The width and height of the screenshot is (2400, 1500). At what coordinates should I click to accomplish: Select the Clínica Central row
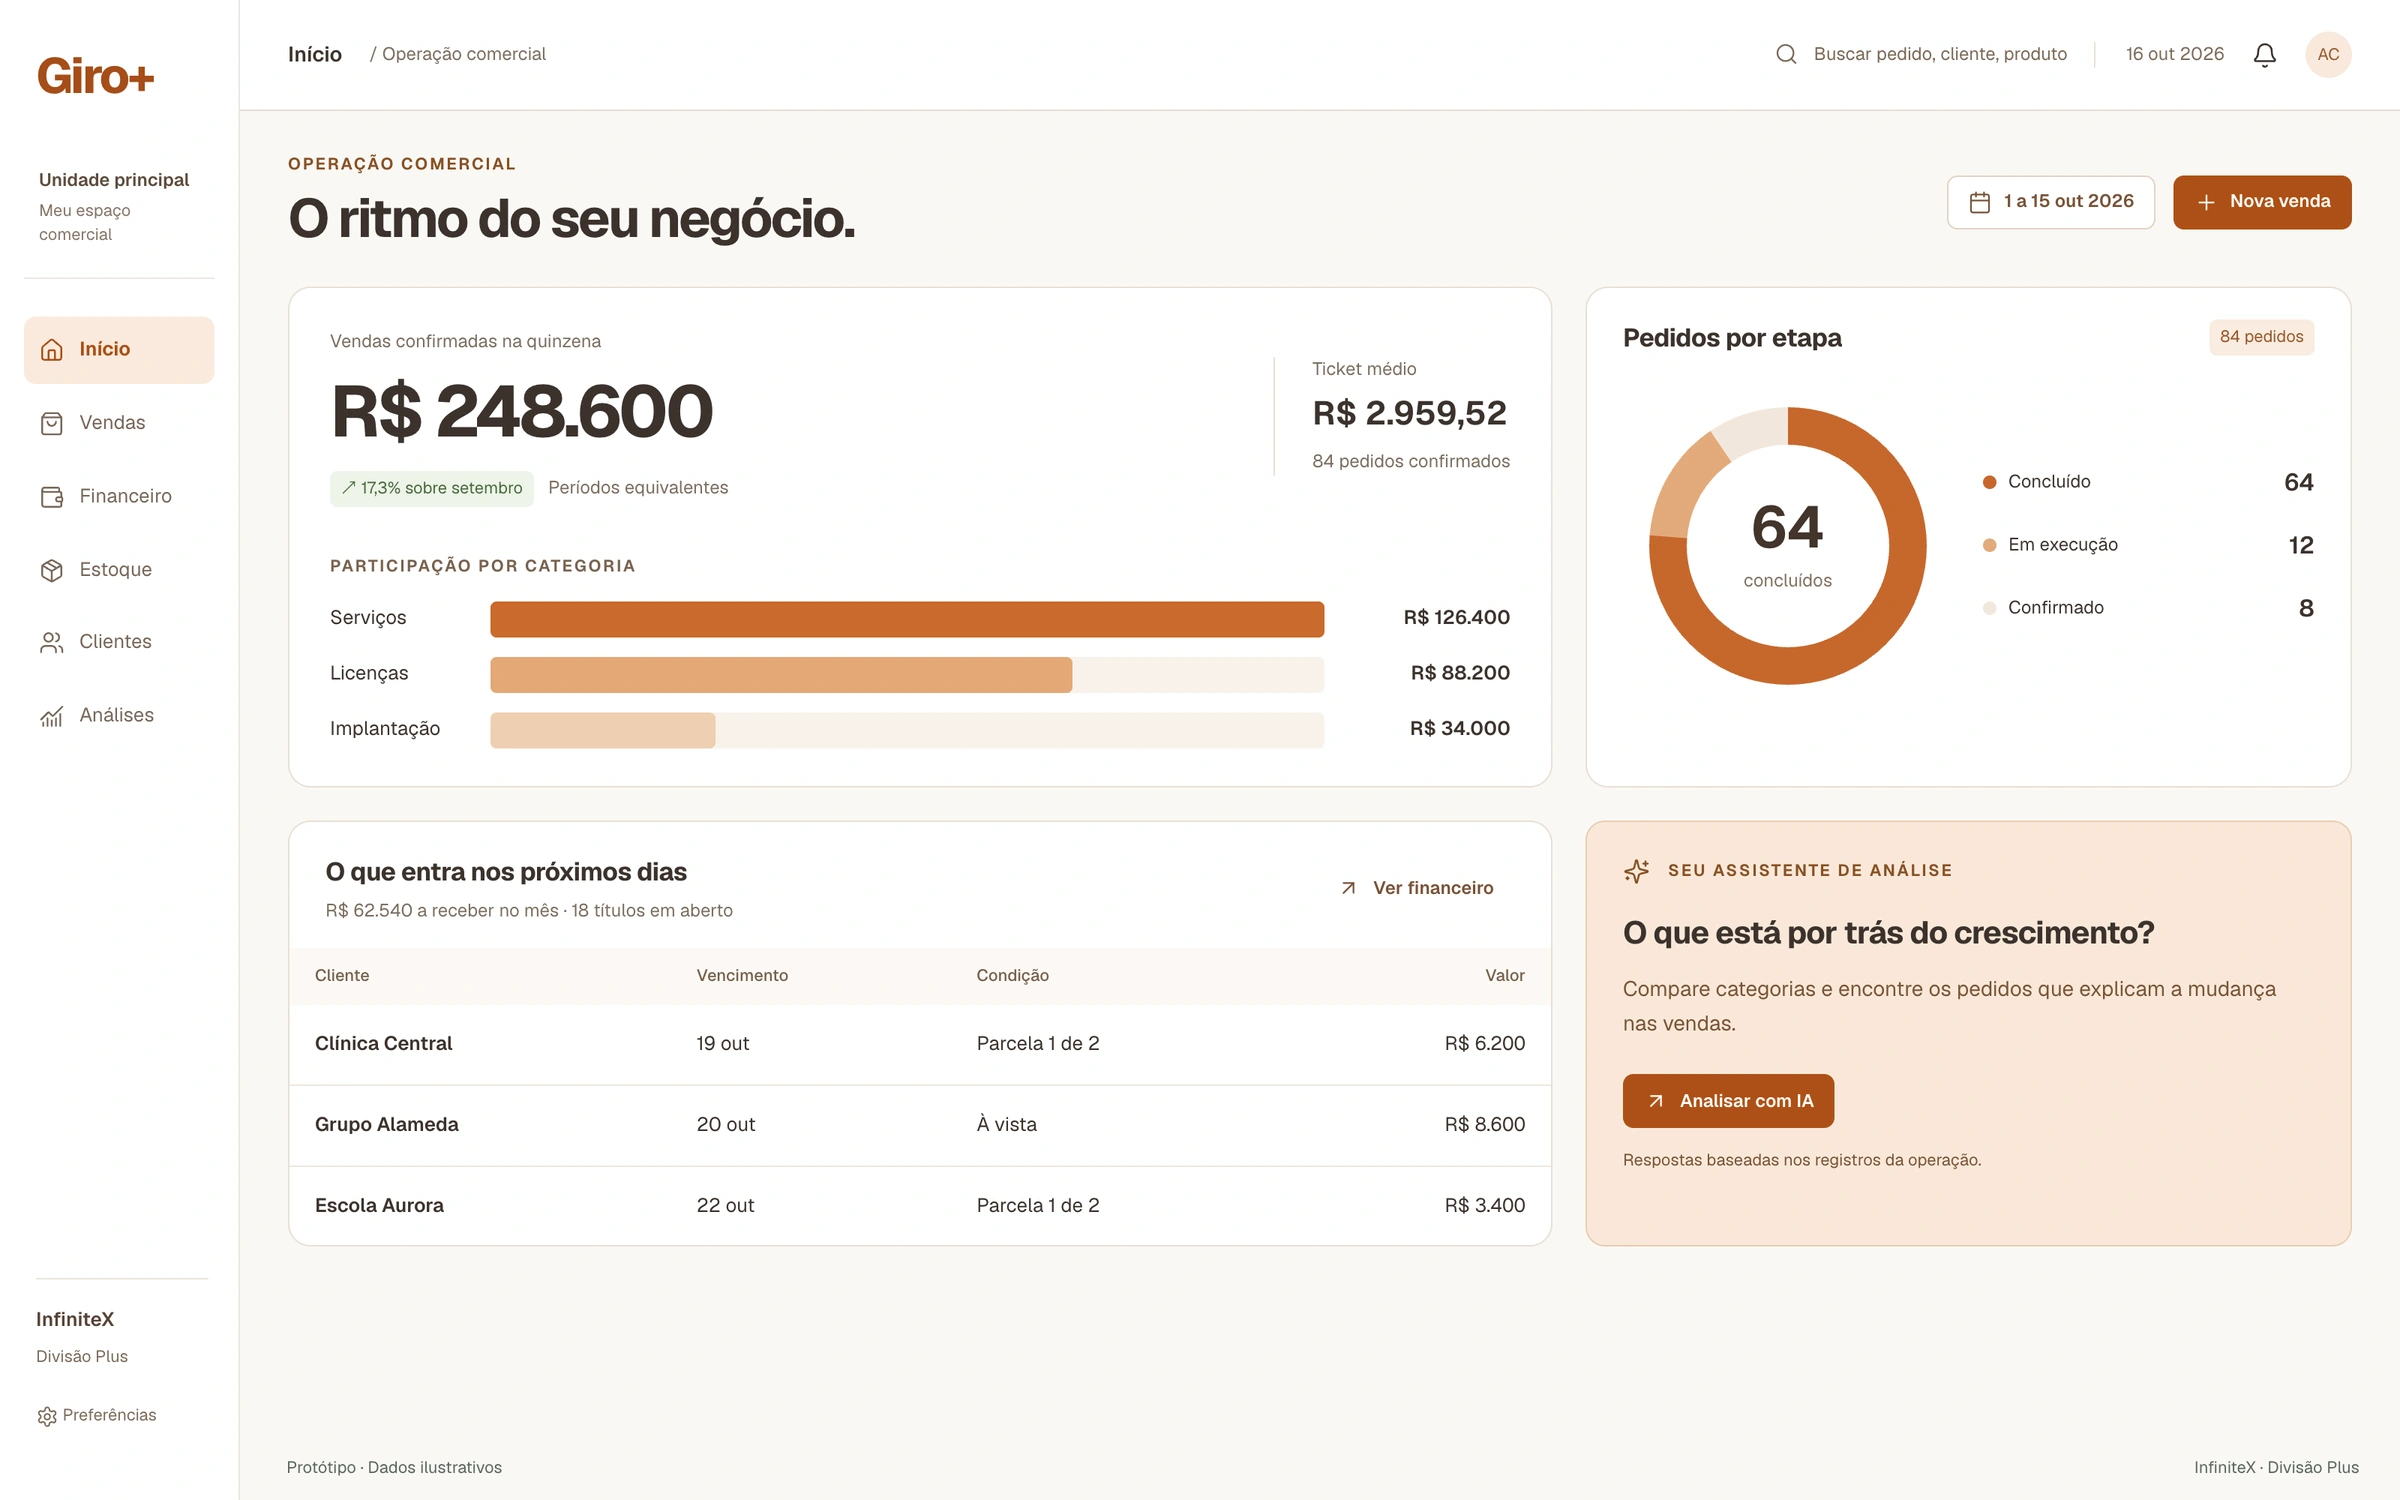(920, 1044)
